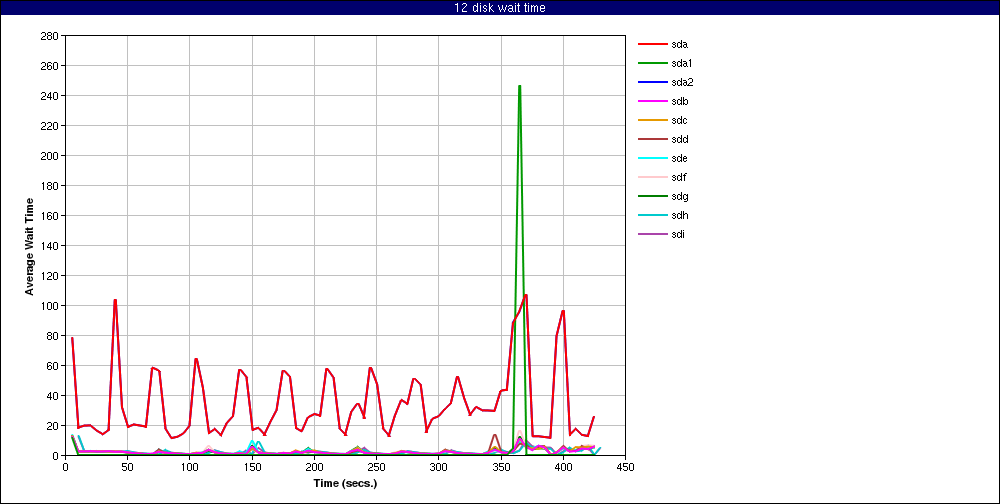Click the 150 x-axis tick value
Screen dimensions: 1000x504
[x=252, y=467]
